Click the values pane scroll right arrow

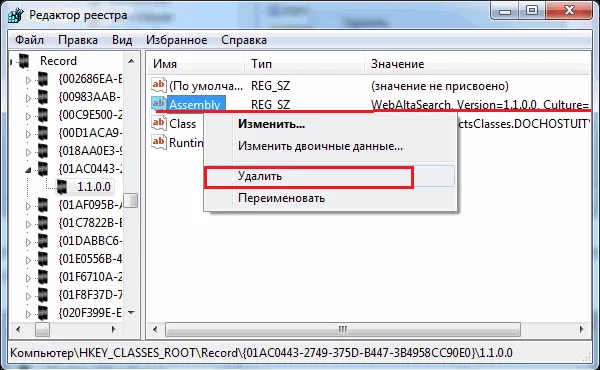click(x=582, y=329)
